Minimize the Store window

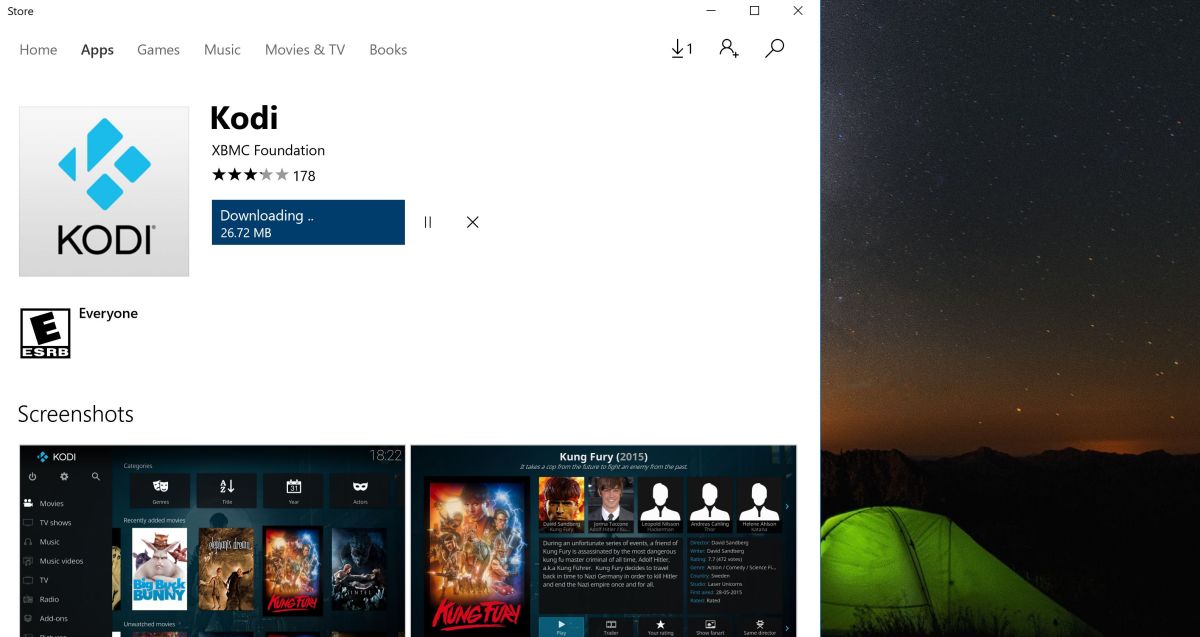(711, 11)
